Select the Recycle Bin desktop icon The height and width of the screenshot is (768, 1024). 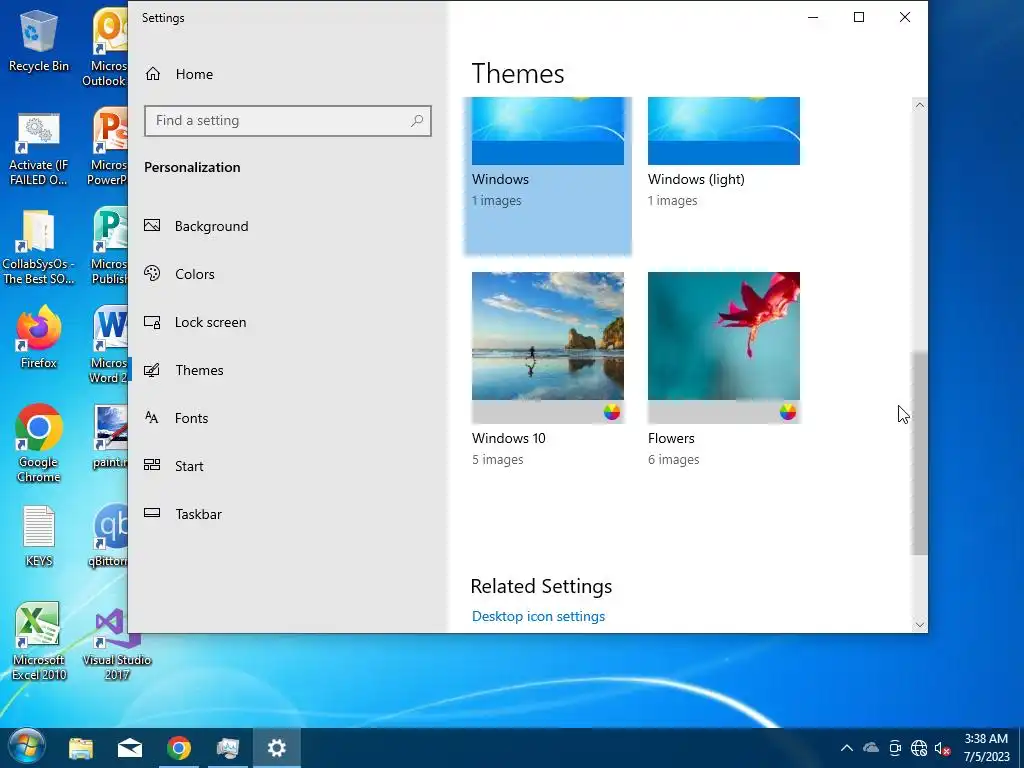point(39,40)
